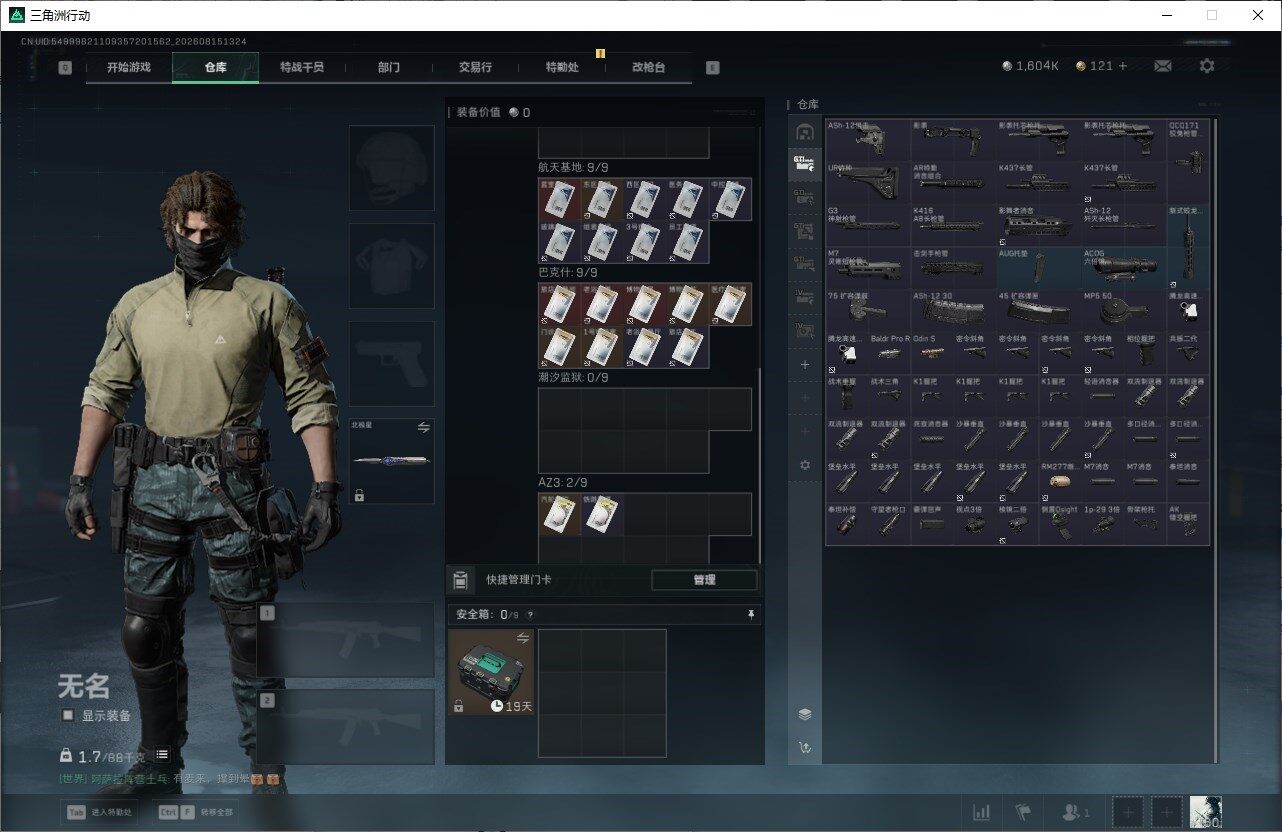Click the flag icon in the bottom bar
The height and width of the screenshot is (832, 1282).
point(1022,812)
